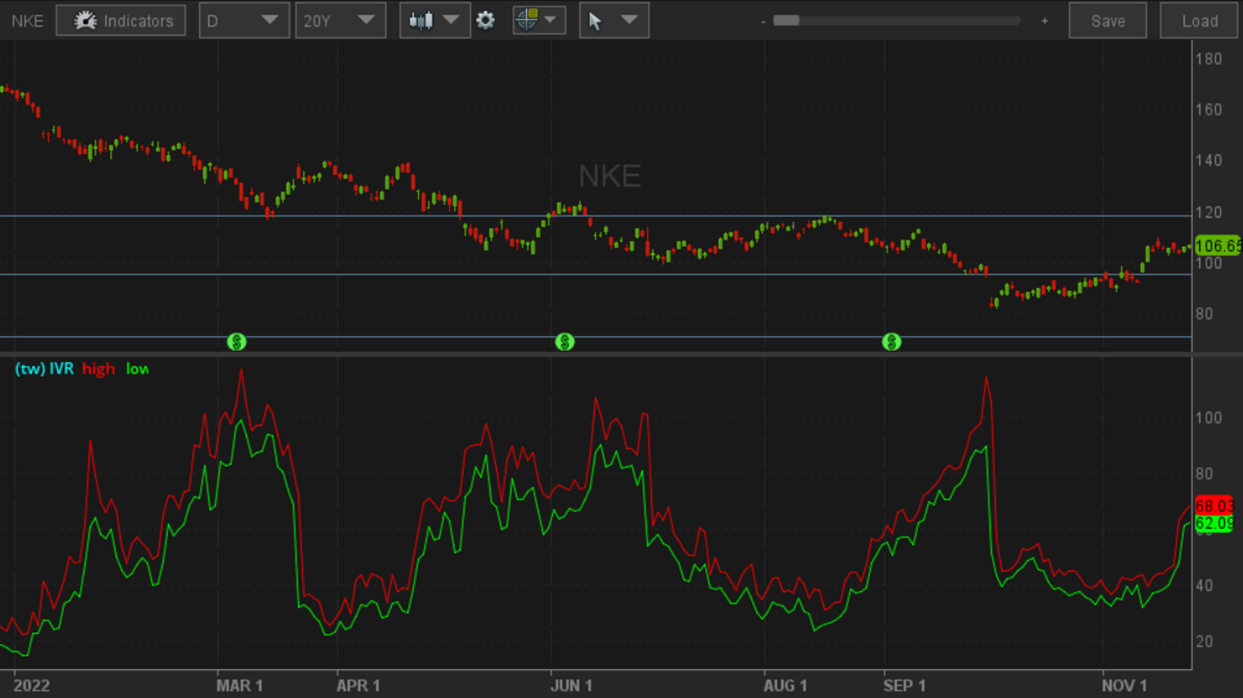Click the NOV 1 date axis label
Screen dimensions: 1243x698
pyautogui.click(x=1125, y=686)
